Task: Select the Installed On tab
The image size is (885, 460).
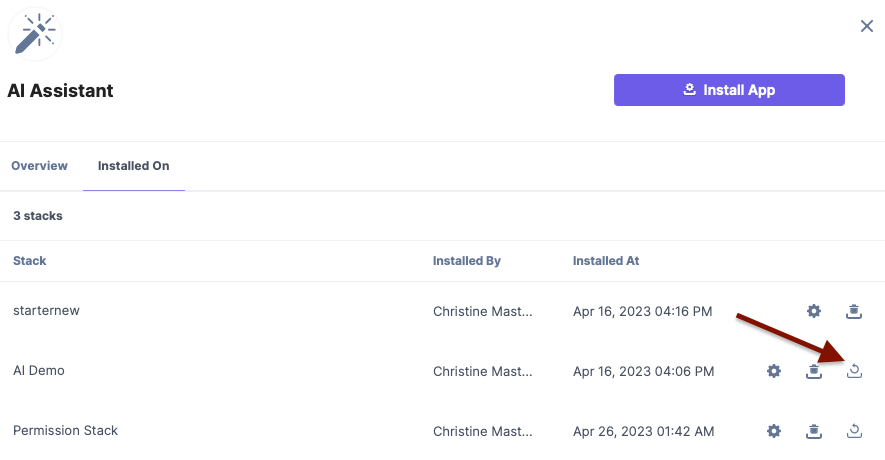Action: (134, 166)
